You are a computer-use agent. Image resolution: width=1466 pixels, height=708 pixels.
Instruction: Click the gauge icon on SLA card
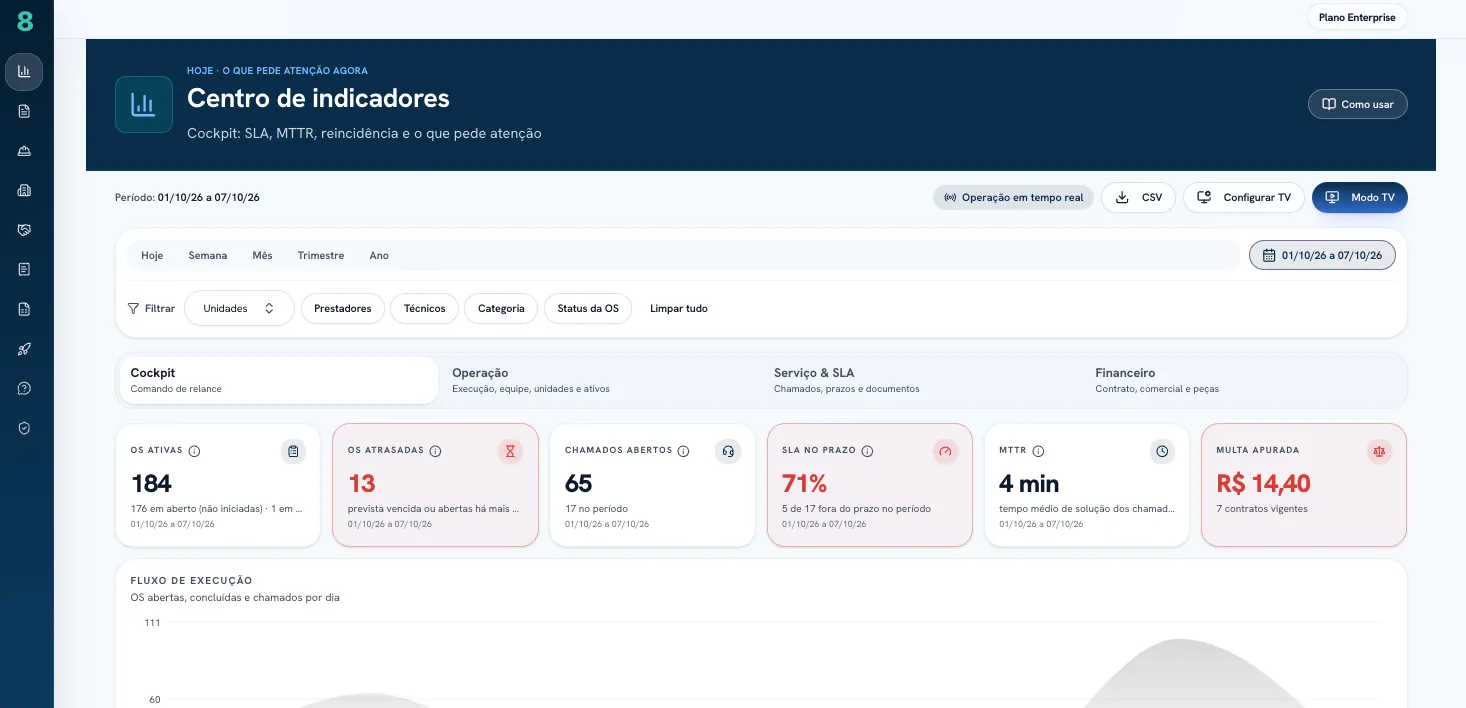point(945,452)
